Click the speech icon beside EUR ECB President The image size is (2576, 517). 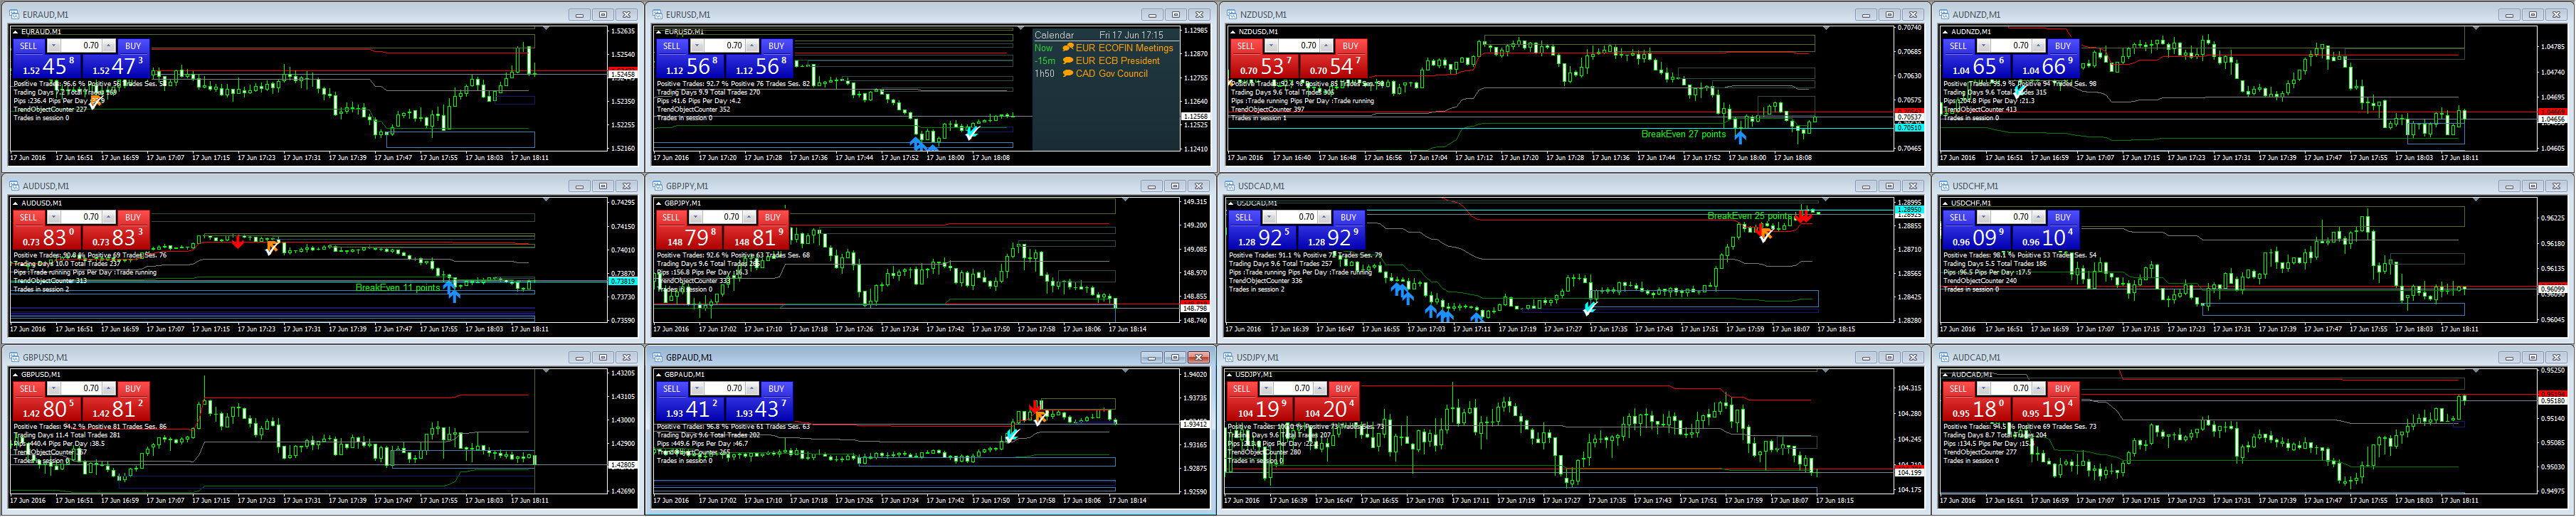(1067, 61)
